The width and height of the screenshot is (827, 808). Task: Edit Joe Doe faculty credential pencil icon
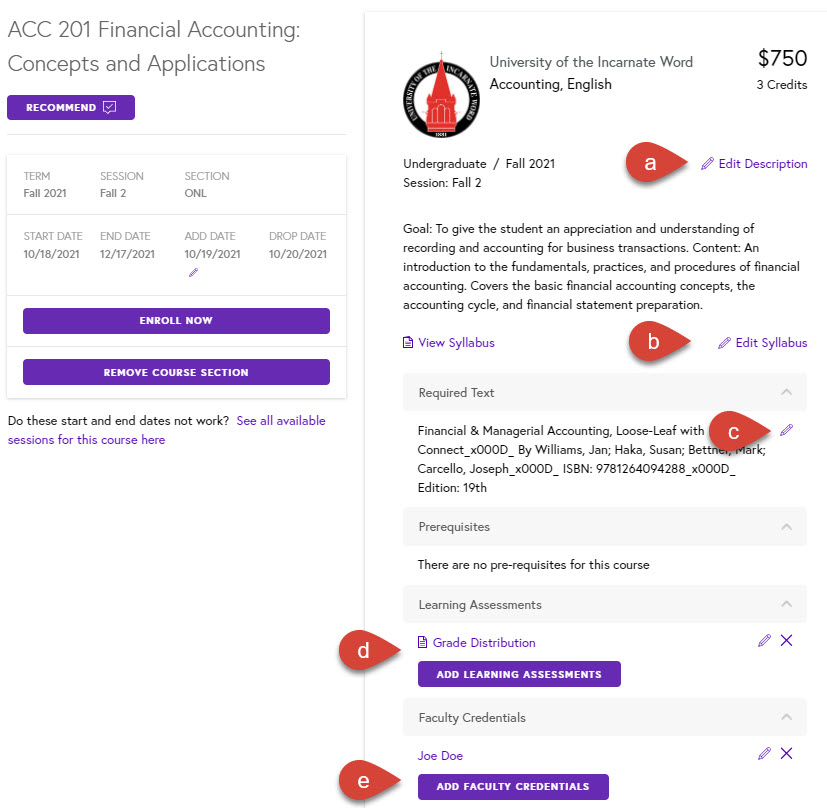coord(764,754)
